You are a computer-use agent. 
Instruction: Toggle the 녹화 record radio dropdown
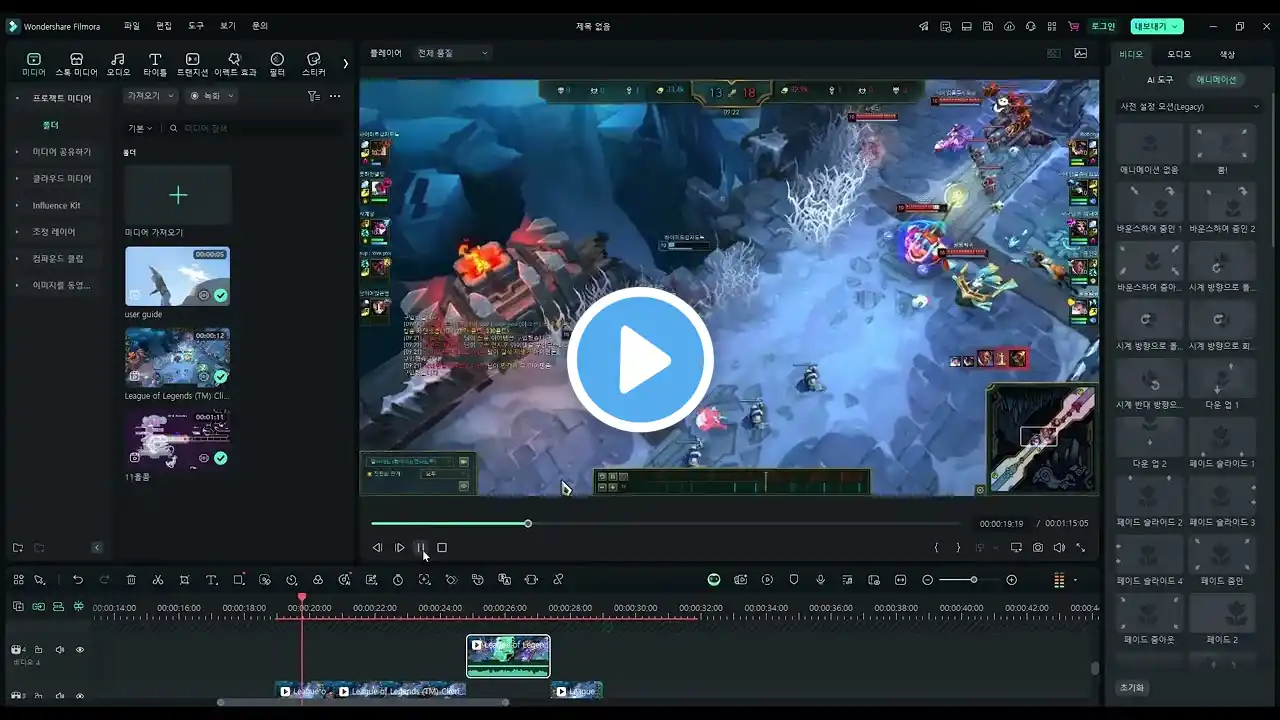tap(212, 96)
